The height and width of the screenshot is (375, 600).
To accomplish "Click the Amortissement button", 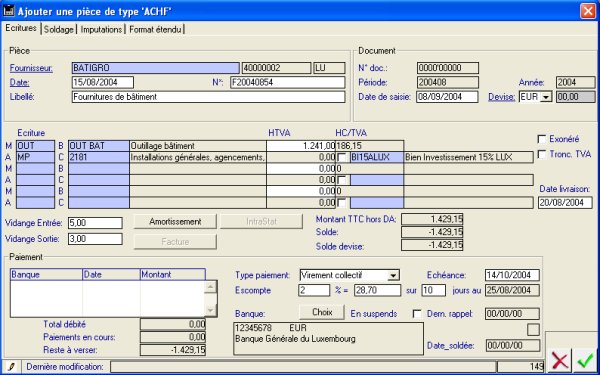I will [x=175, y=222].
